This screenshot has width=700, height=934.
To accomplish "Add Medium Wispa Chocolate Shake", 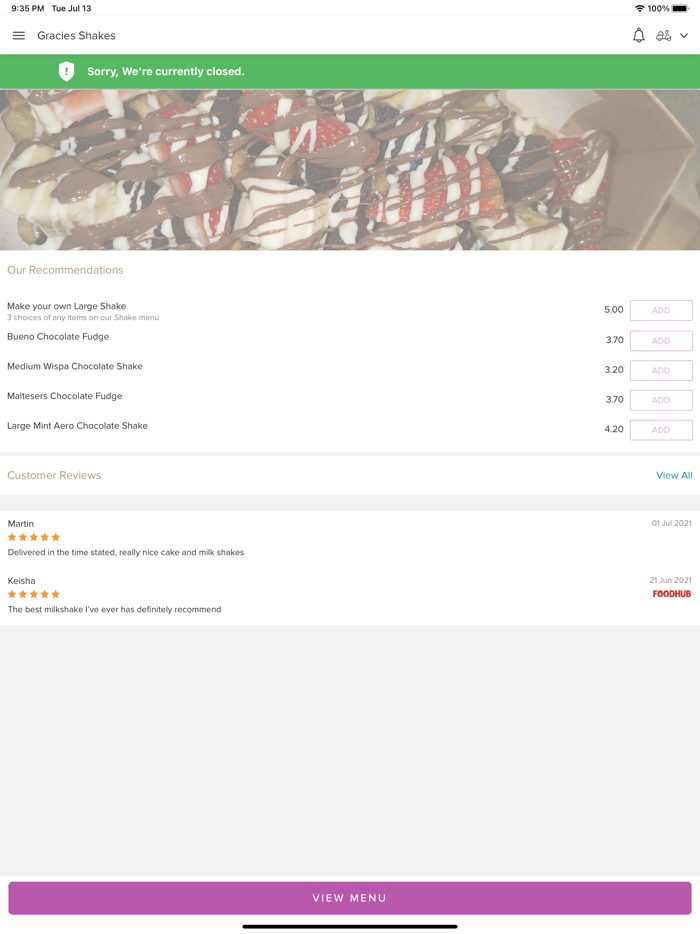I will coord(661,371).
